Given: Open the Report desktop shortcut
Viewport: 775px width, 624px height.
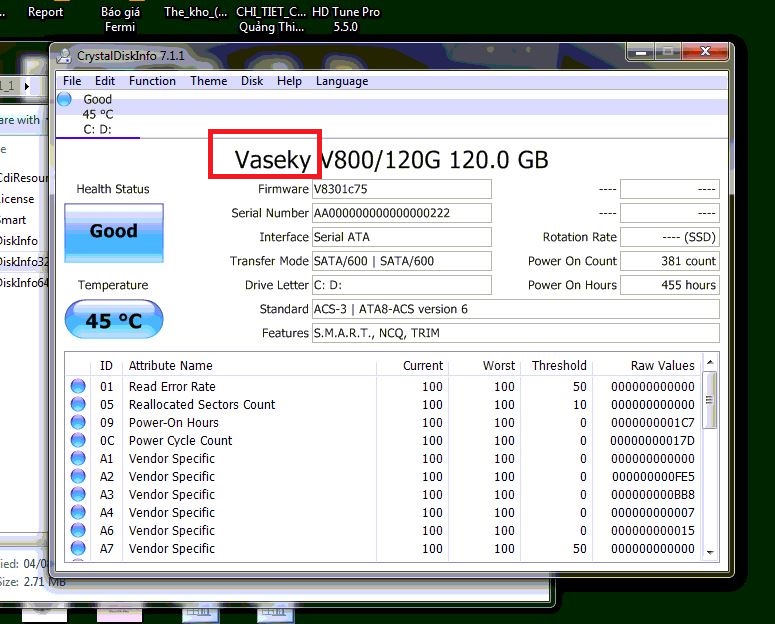Looking at the screenshot, I should 45,12.
